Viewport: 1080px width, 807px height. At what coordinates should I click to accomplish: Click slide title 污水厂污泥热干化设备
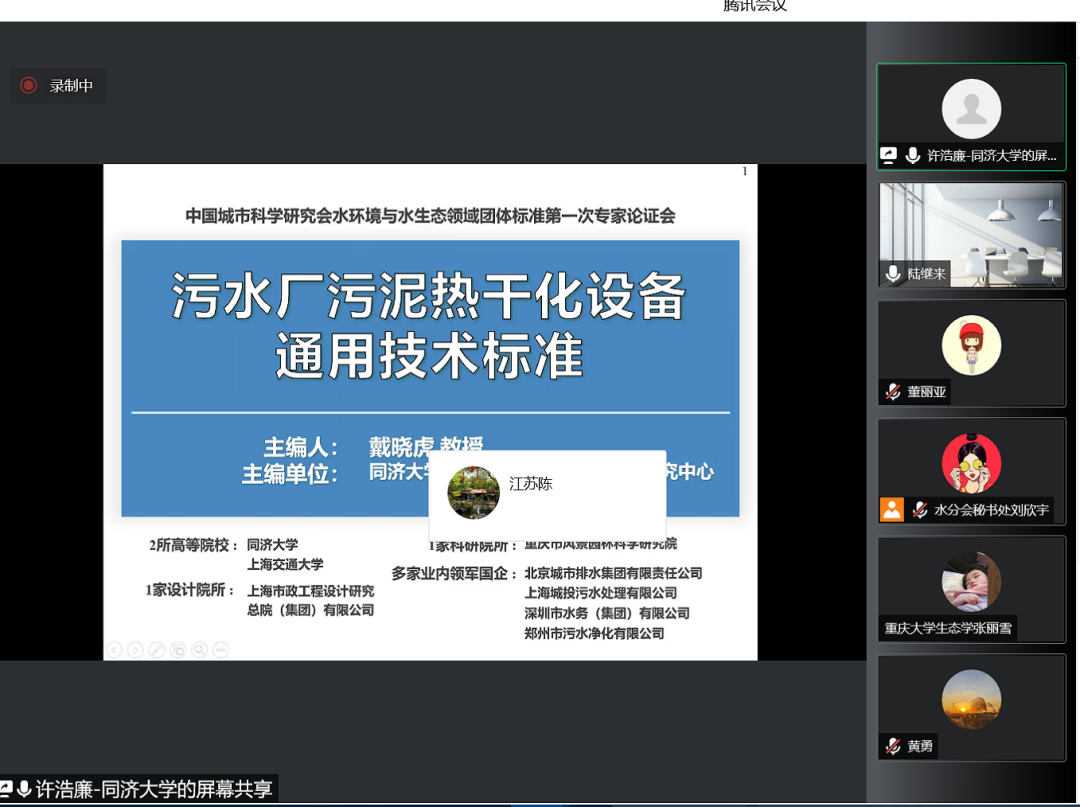pos(428,296)
